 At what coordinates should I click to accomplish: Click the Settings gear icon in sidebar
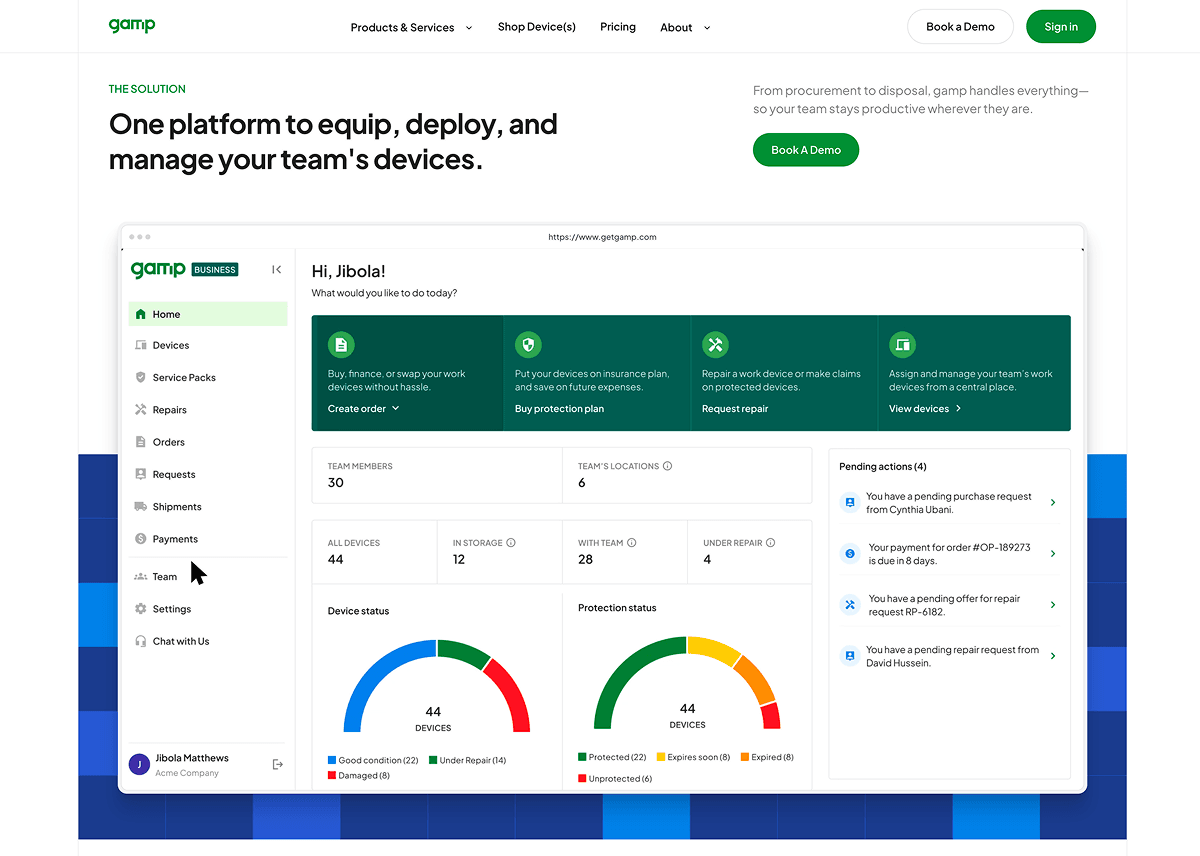pyautogui.click(x=141, y=609)
